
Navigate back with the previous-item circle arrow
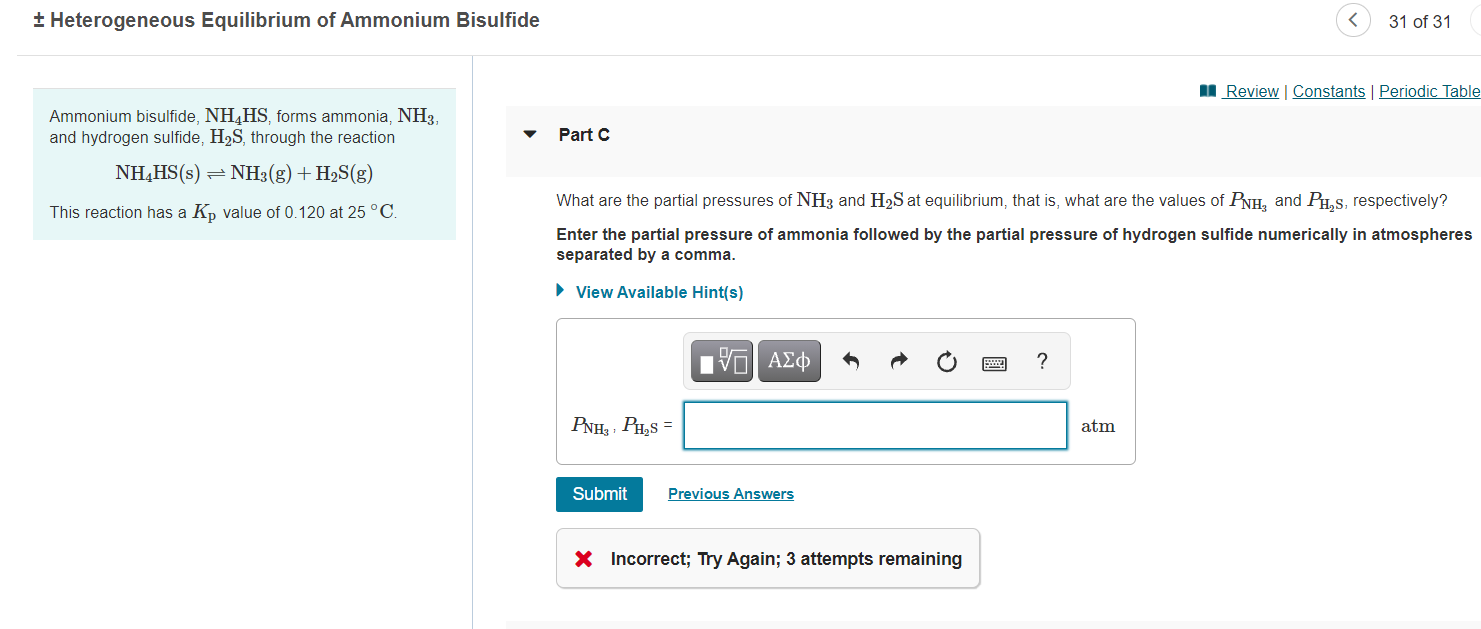tap(1353, 20)
